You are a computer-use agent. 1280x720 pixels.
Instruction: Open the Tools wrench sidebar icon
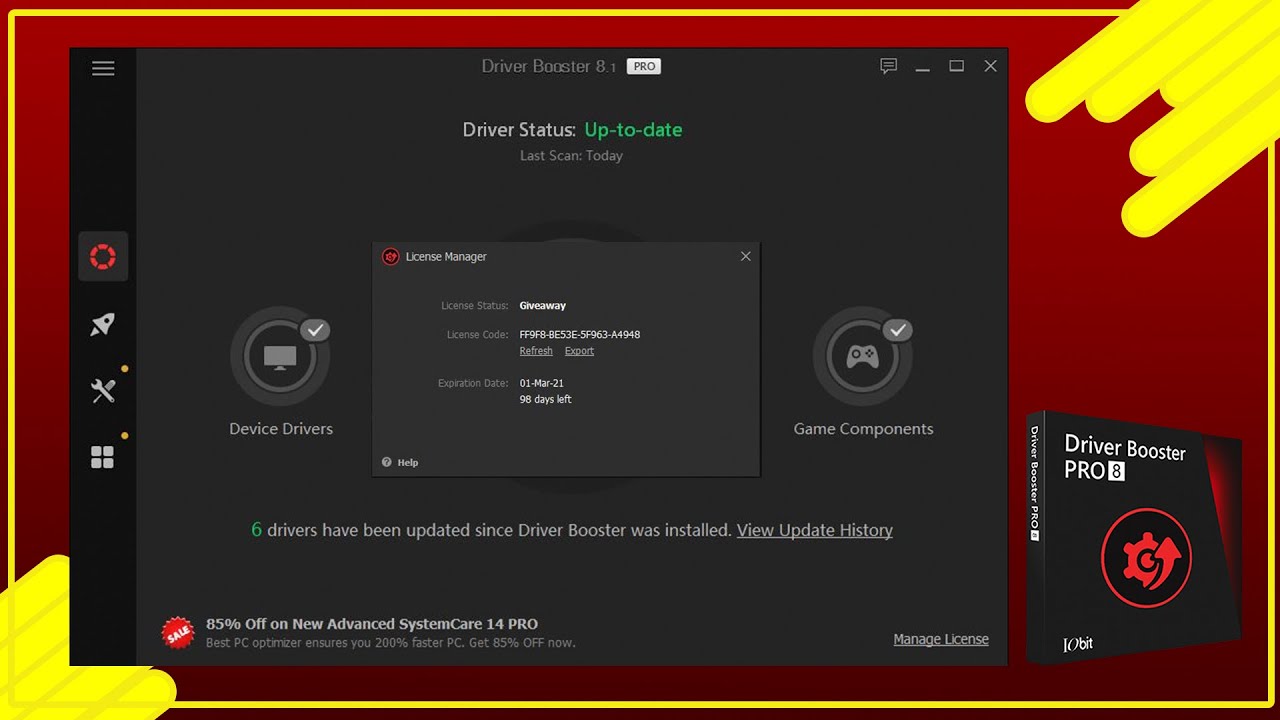pyautogui.click(x=103, y=391)
